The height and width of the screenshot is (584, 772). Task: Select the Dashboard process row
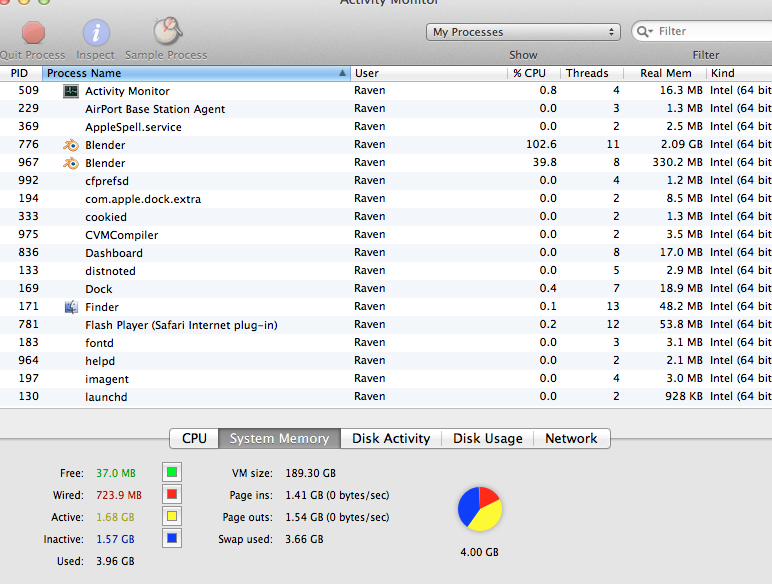coord(386,253)
